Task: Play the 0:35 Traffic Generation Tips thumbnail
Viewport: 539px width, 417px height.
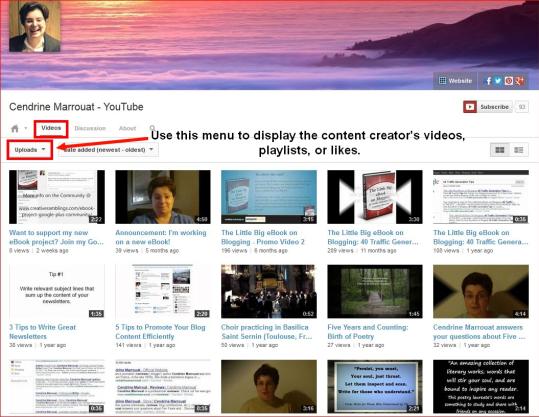Action: (x=481, y=197)
